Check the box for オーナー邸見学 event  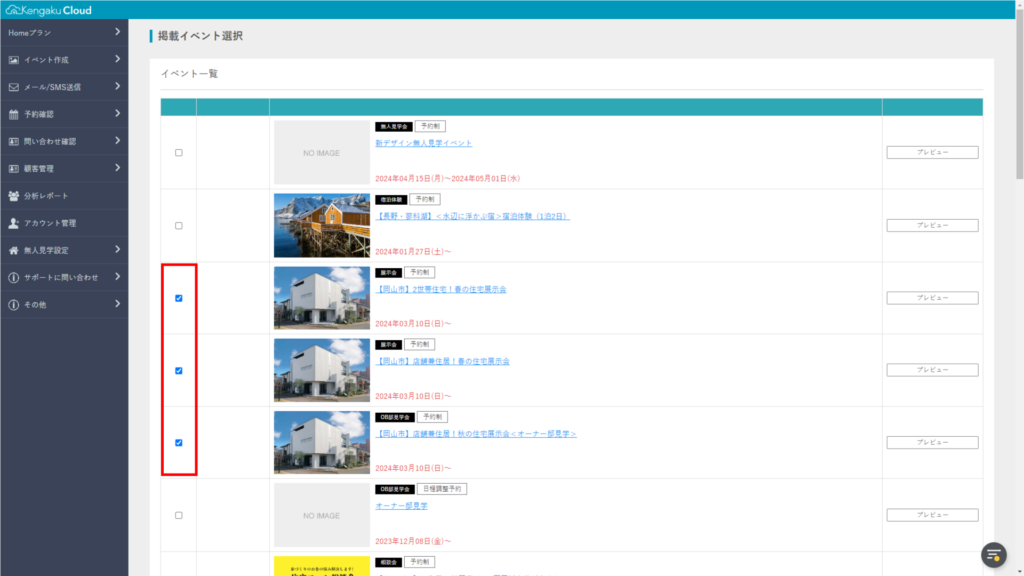coord(178,515)
